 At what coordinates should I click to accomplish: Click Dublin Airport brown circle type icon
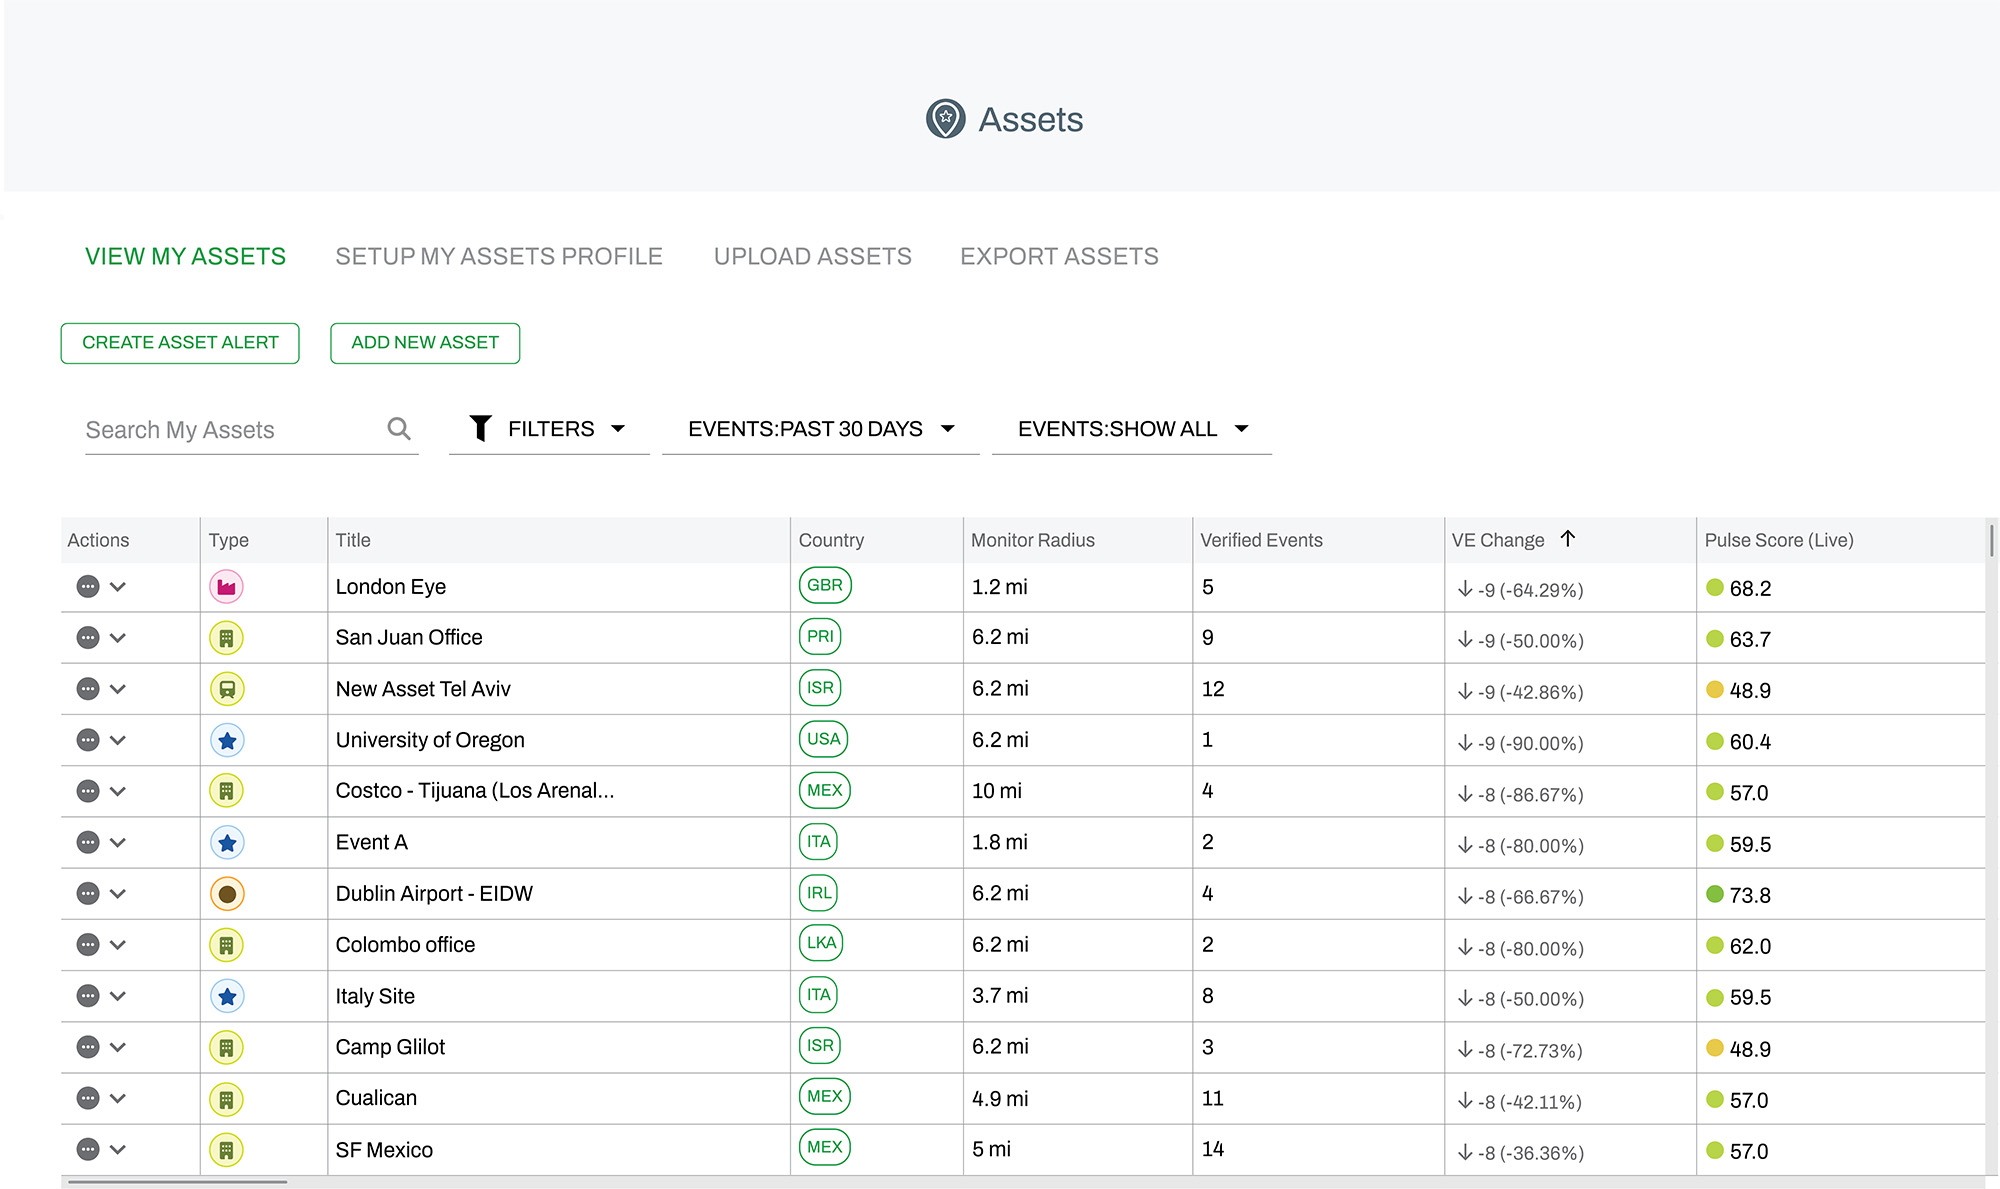[227, 894]
